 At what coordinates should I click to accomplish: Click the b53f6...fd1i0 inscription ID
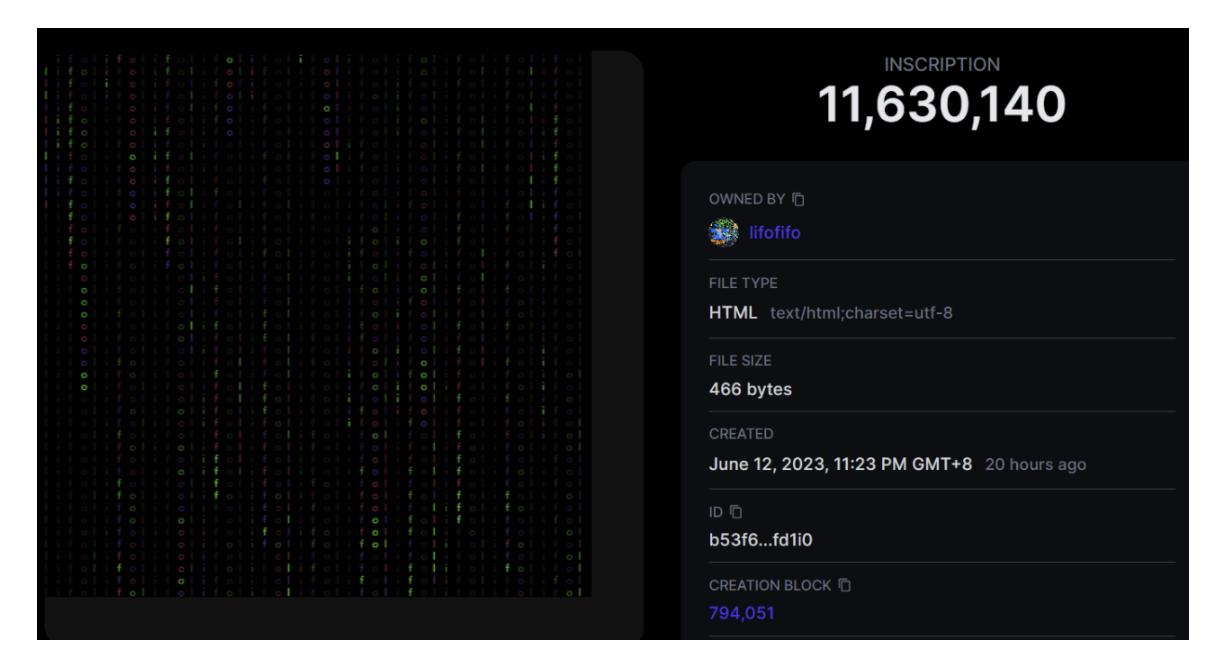(759, 537)
